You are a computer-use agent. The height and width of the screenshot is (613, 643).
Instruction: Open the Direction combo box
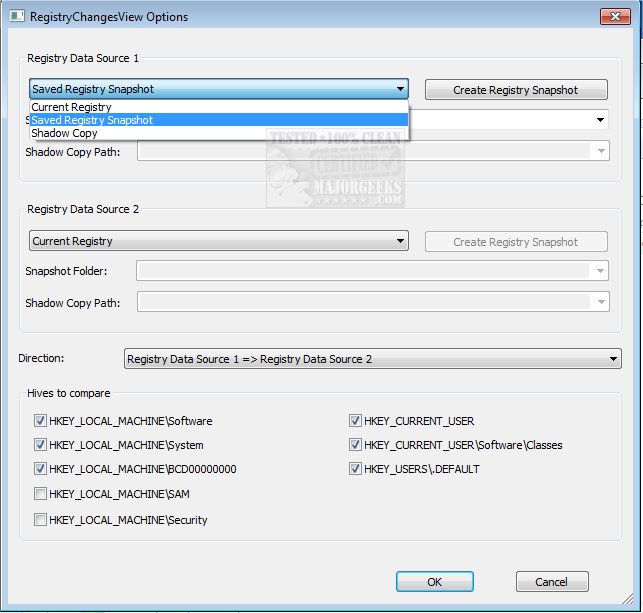coord(373,359)
